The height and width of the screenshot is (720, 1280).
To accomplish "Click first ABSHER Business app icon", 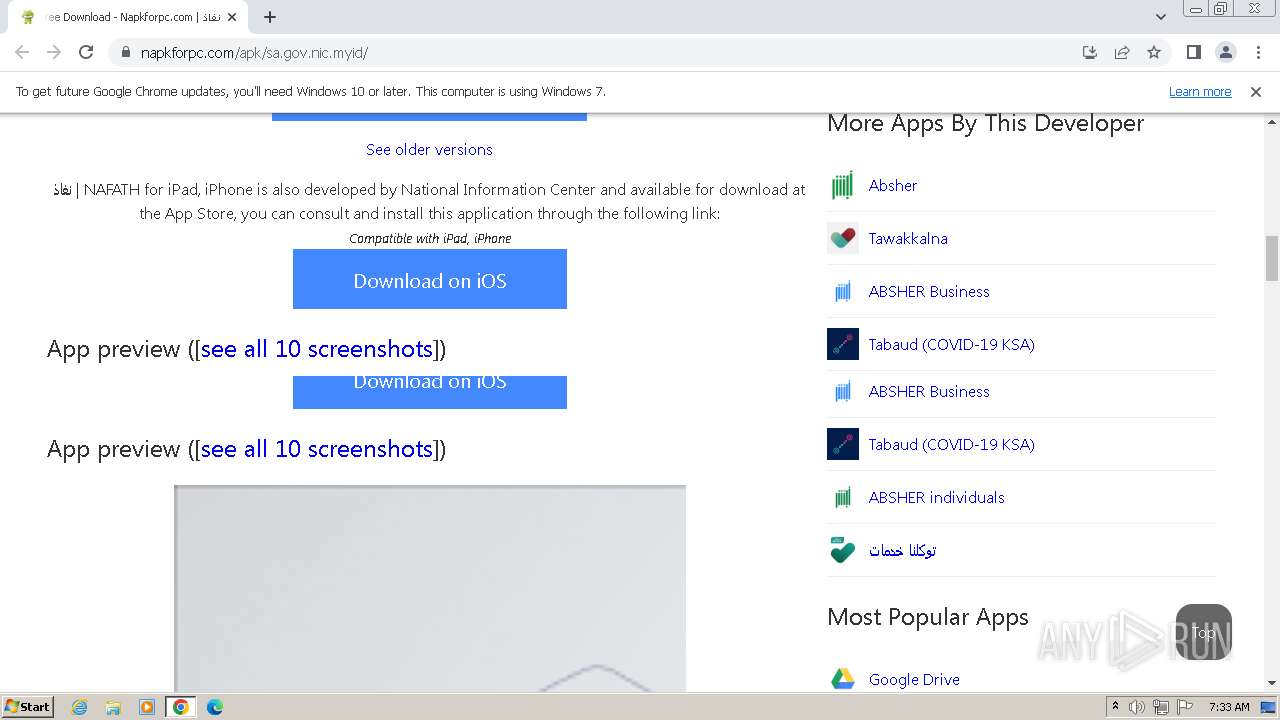I will click(843, 291).
